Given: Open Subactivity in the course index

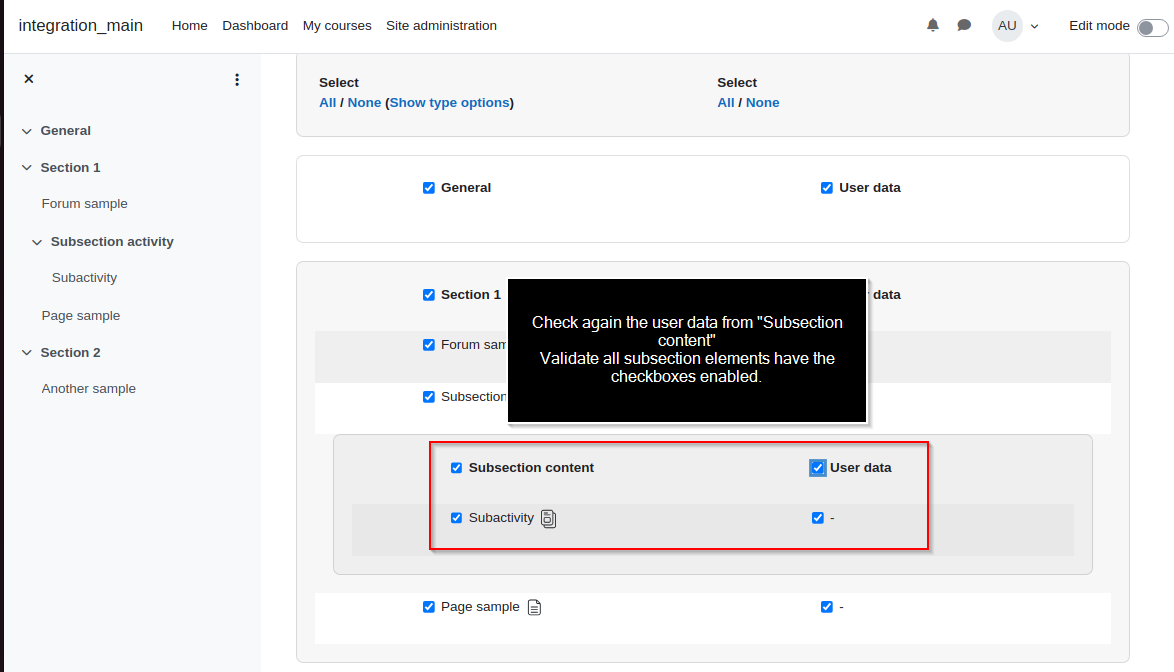Looking at the screenshot, I should point(85,278).
